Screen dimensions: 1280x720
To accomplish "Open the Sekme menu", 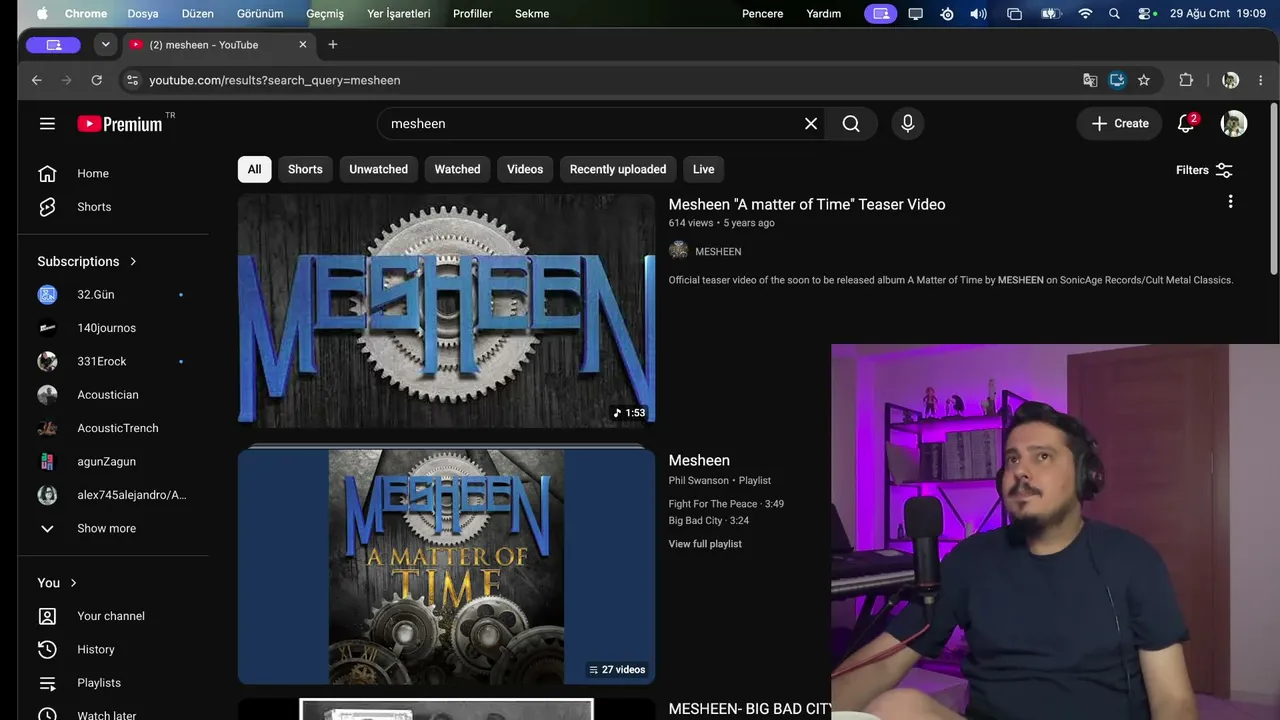I will (x=532, y=14).
